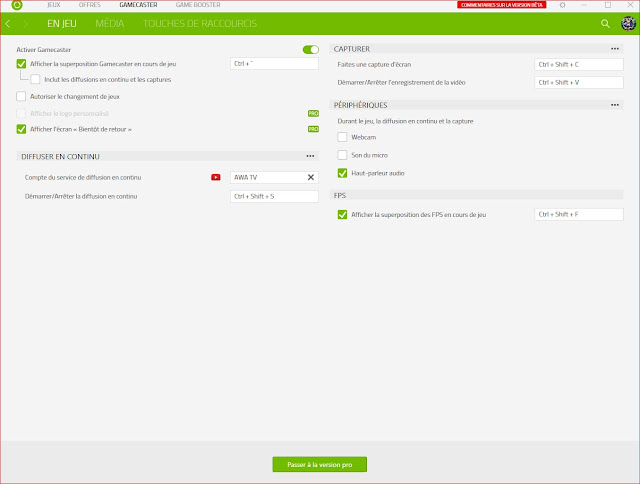Select the EN JEU sub-tab

click(x=62, y=24)
